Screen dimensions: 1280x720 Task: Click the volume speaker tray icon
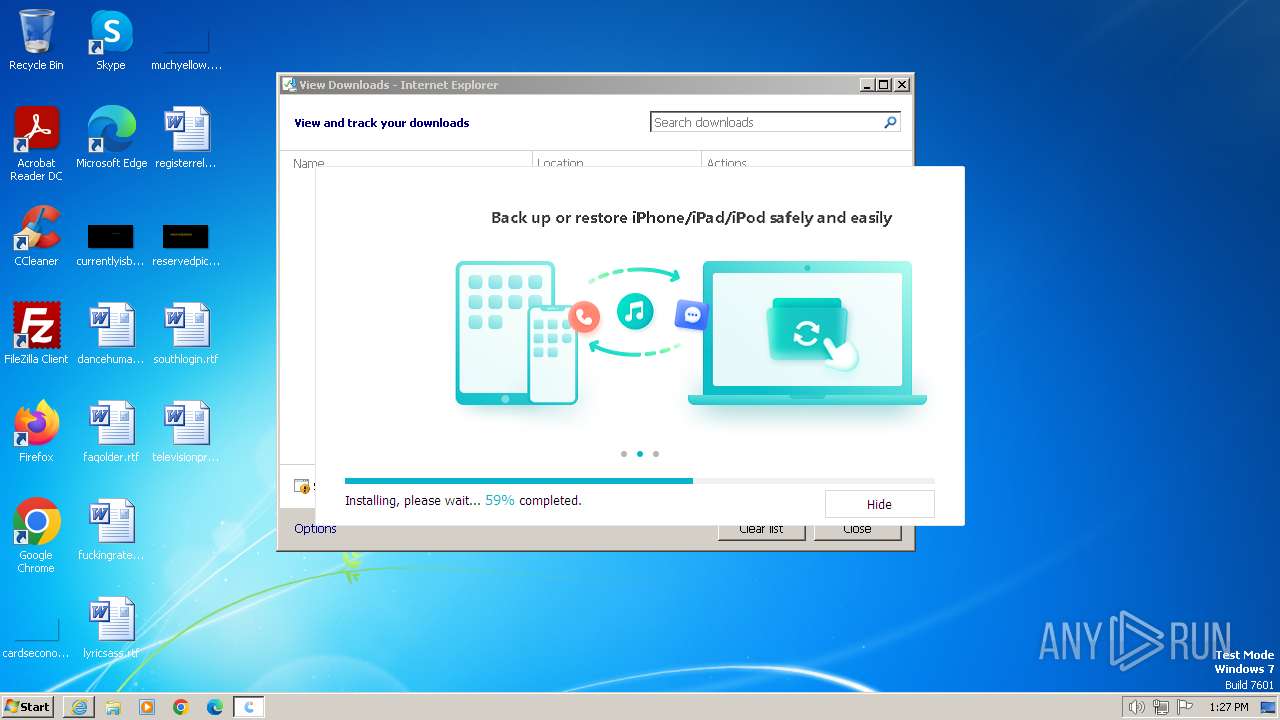coord(1136,707)
